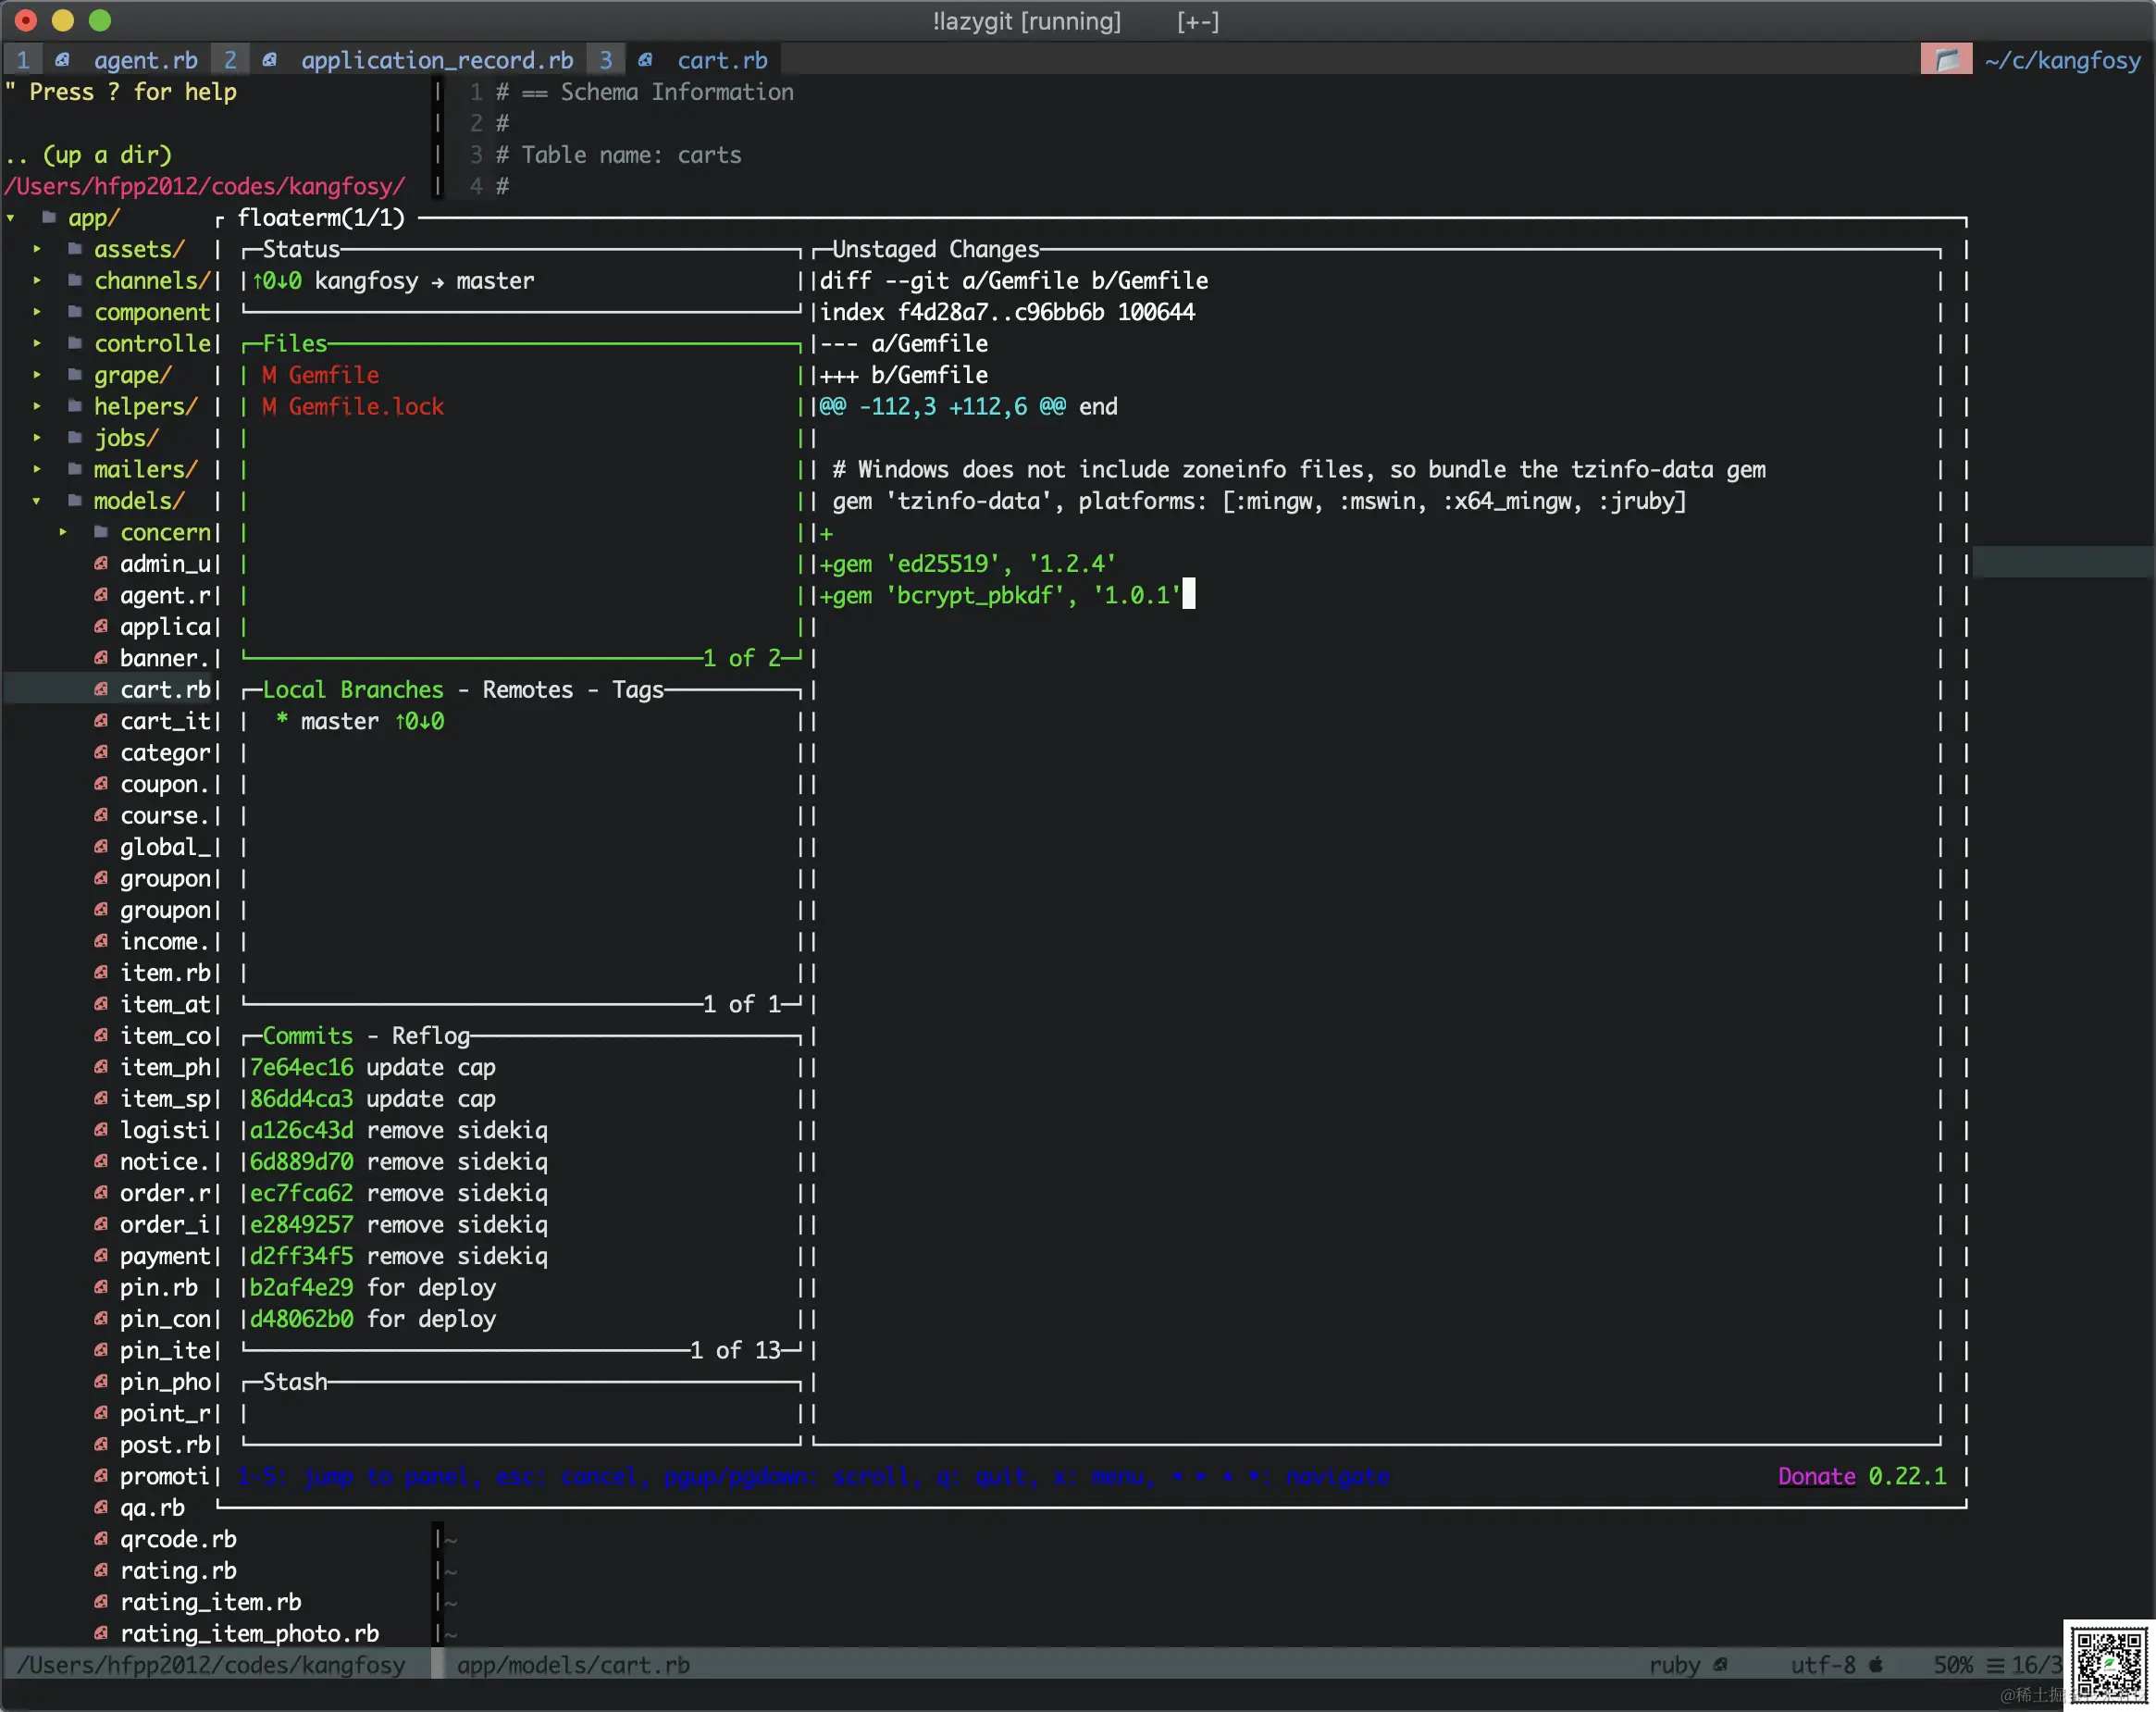Click ruby icon in status bar filetype
The image size is (2156, 1712).
click(x=1721, y=1665)
